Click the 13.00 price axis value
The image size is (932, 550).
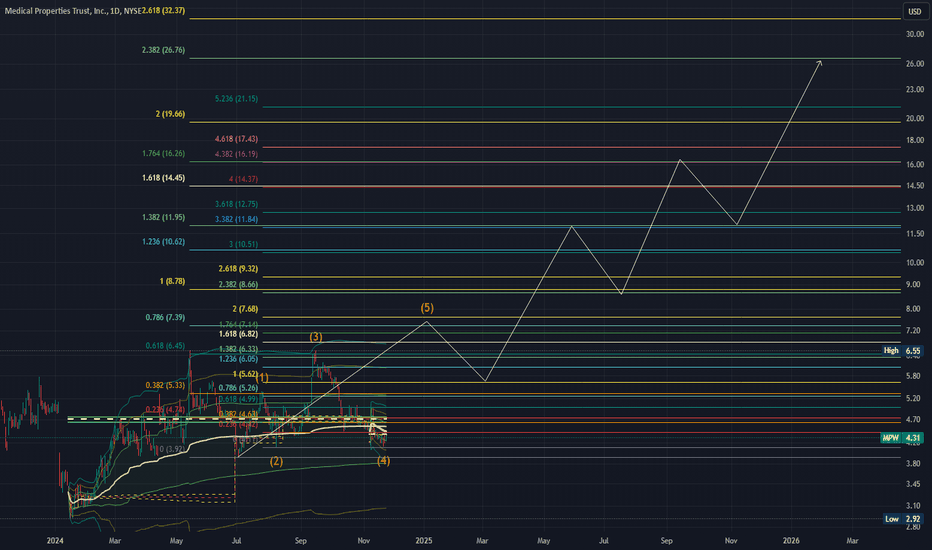point(915,208)
